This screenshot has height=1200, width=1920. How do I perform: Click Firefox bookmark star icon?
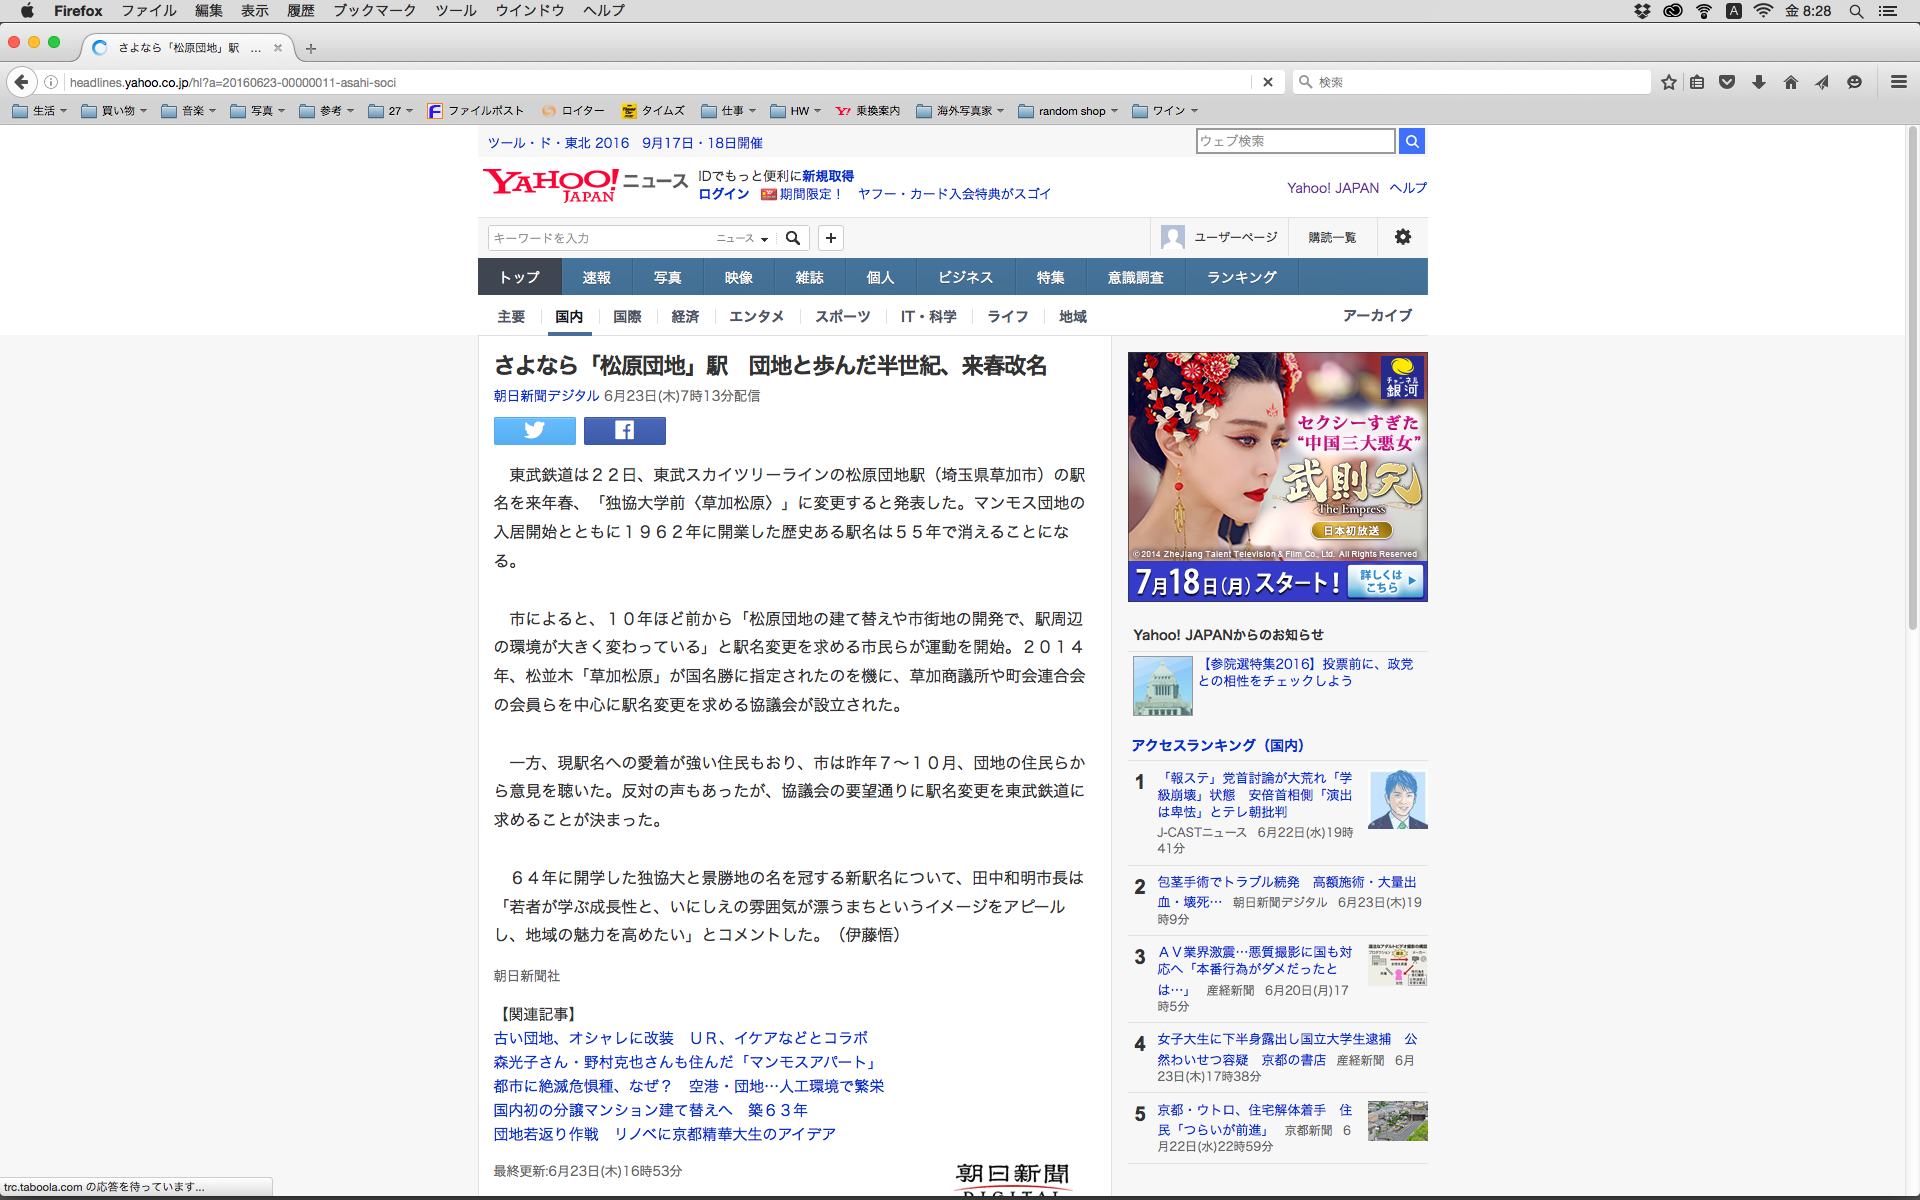(x=1668, y=82)
